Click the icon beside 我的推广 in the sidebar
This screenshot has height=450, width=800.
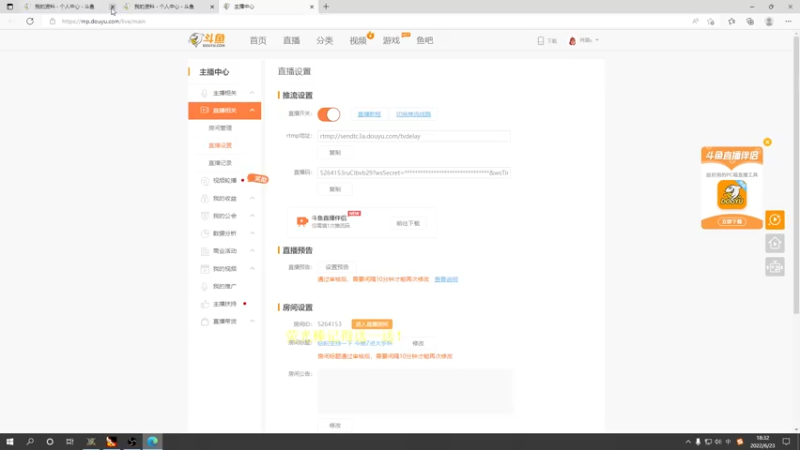(x=205, y=286)
